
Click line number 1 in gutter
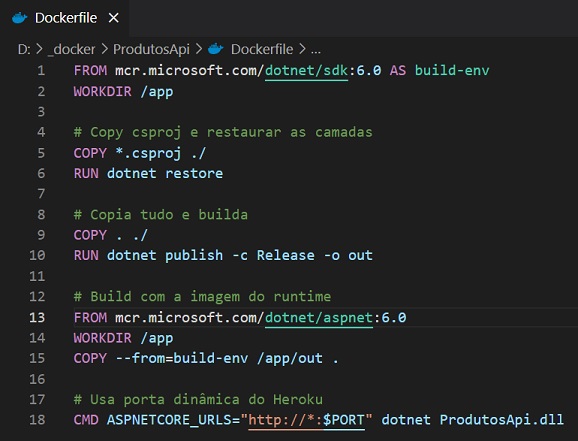pyautogui.click(x=41, y=70)
